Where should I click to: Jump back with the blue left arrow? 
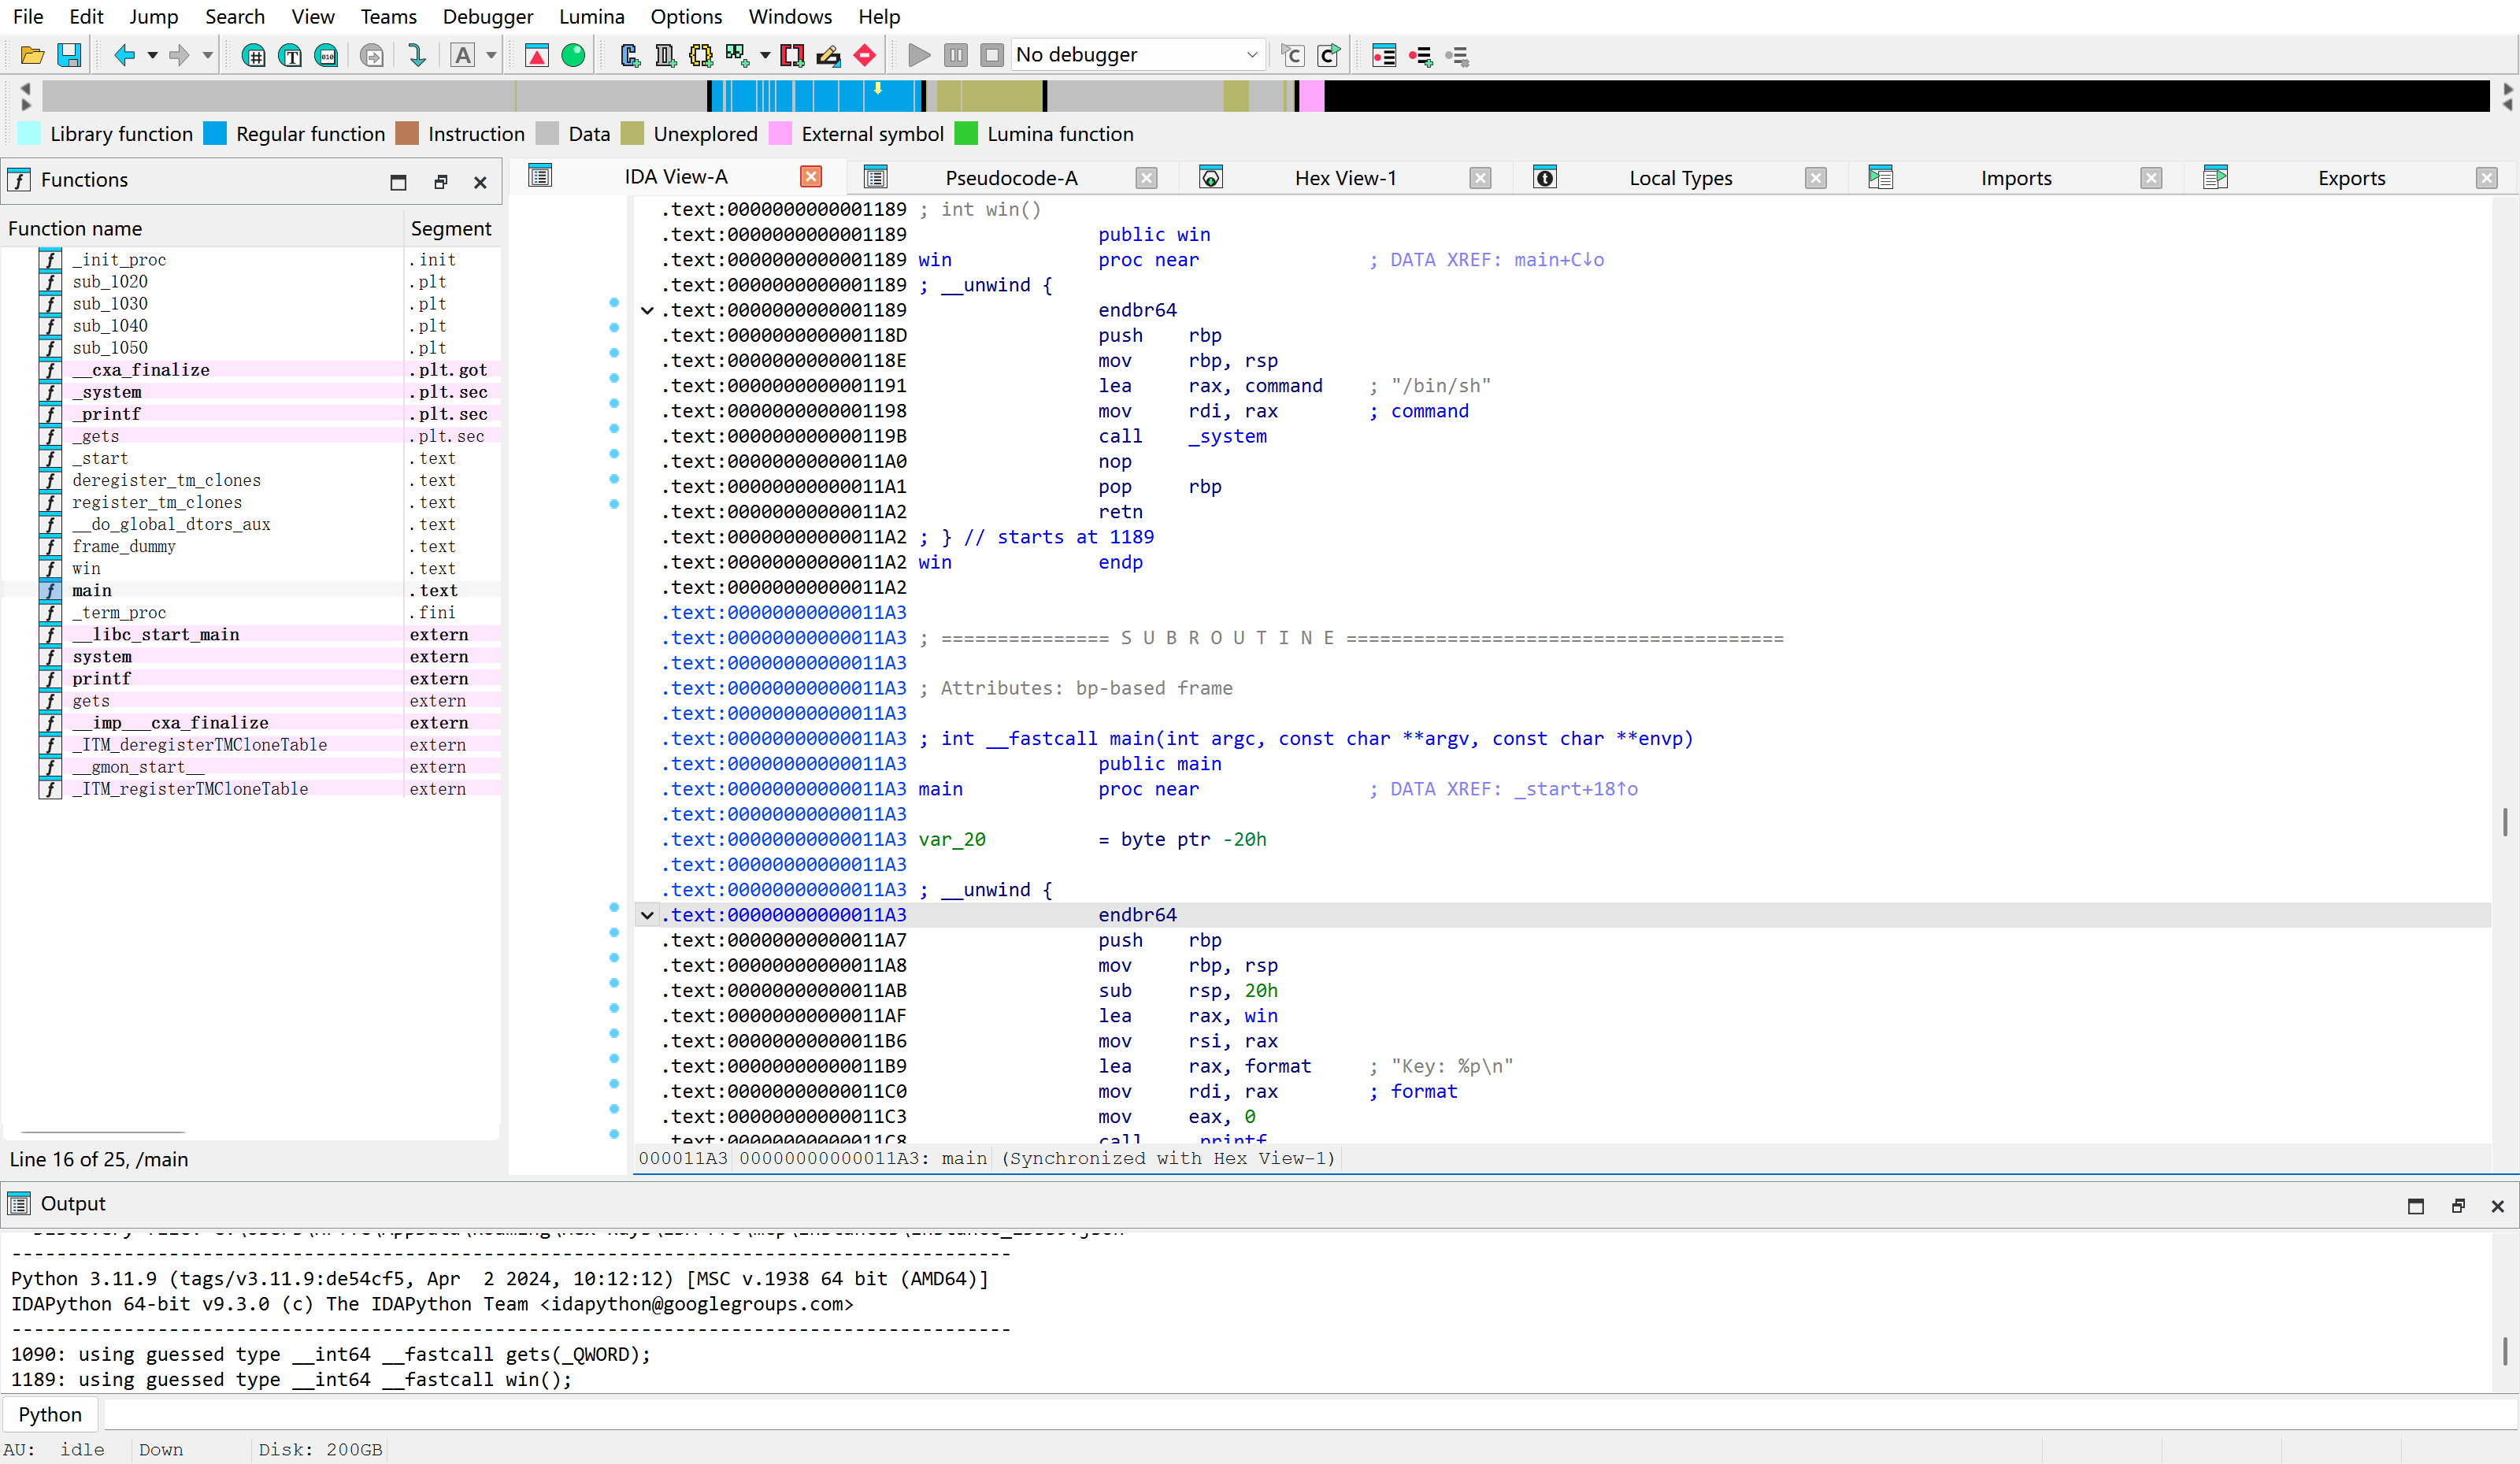click(x=124, y=55)
